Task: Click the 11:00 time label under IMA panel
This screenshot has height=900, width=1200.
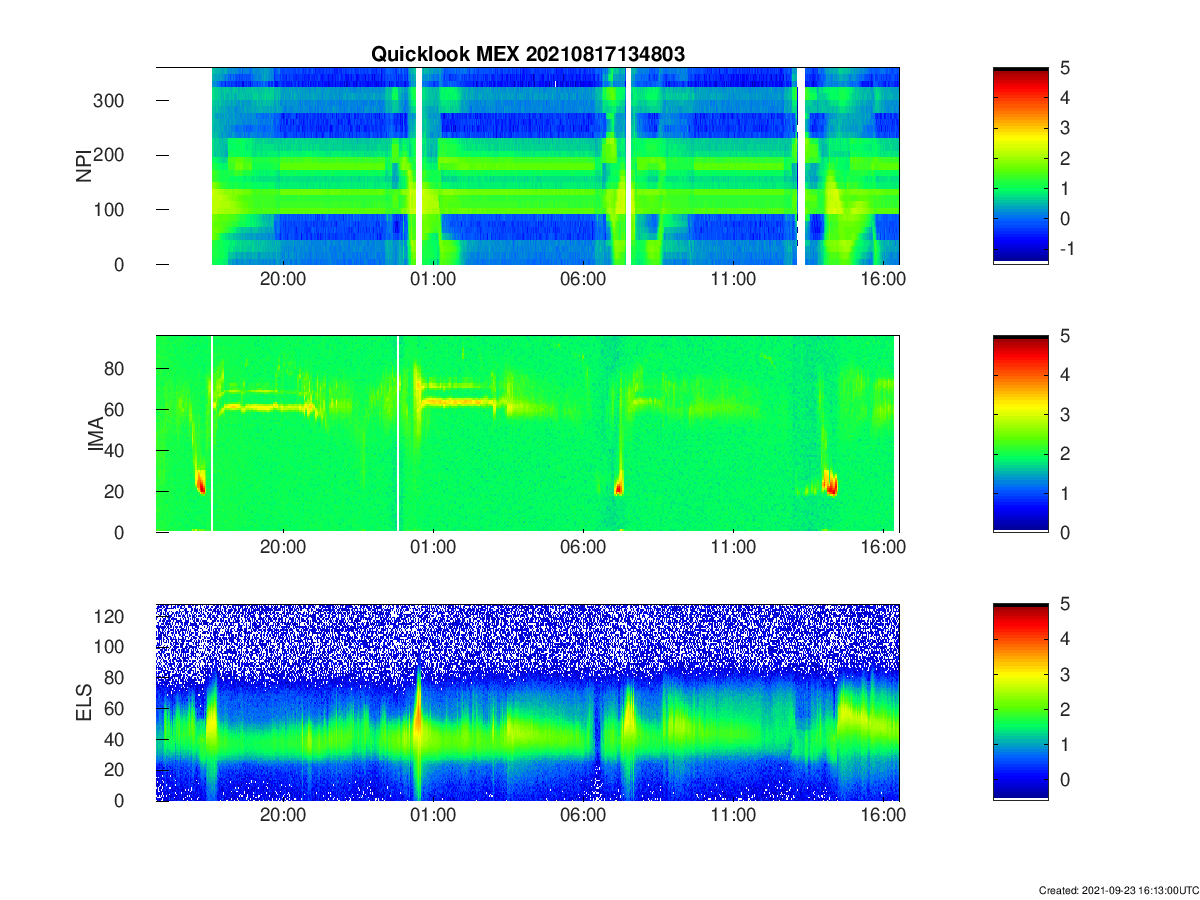Action: [733, 547]
